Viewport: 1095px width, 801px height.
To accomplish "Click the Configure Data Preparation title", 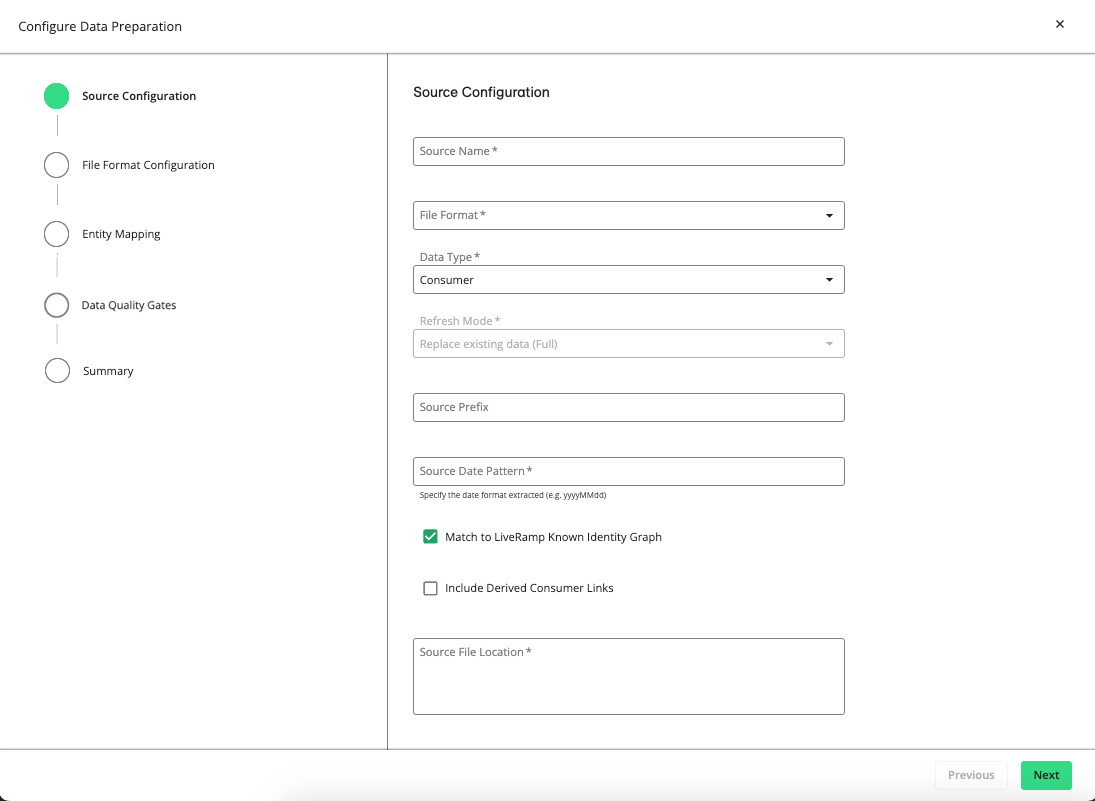I will [x=100, y=27].
